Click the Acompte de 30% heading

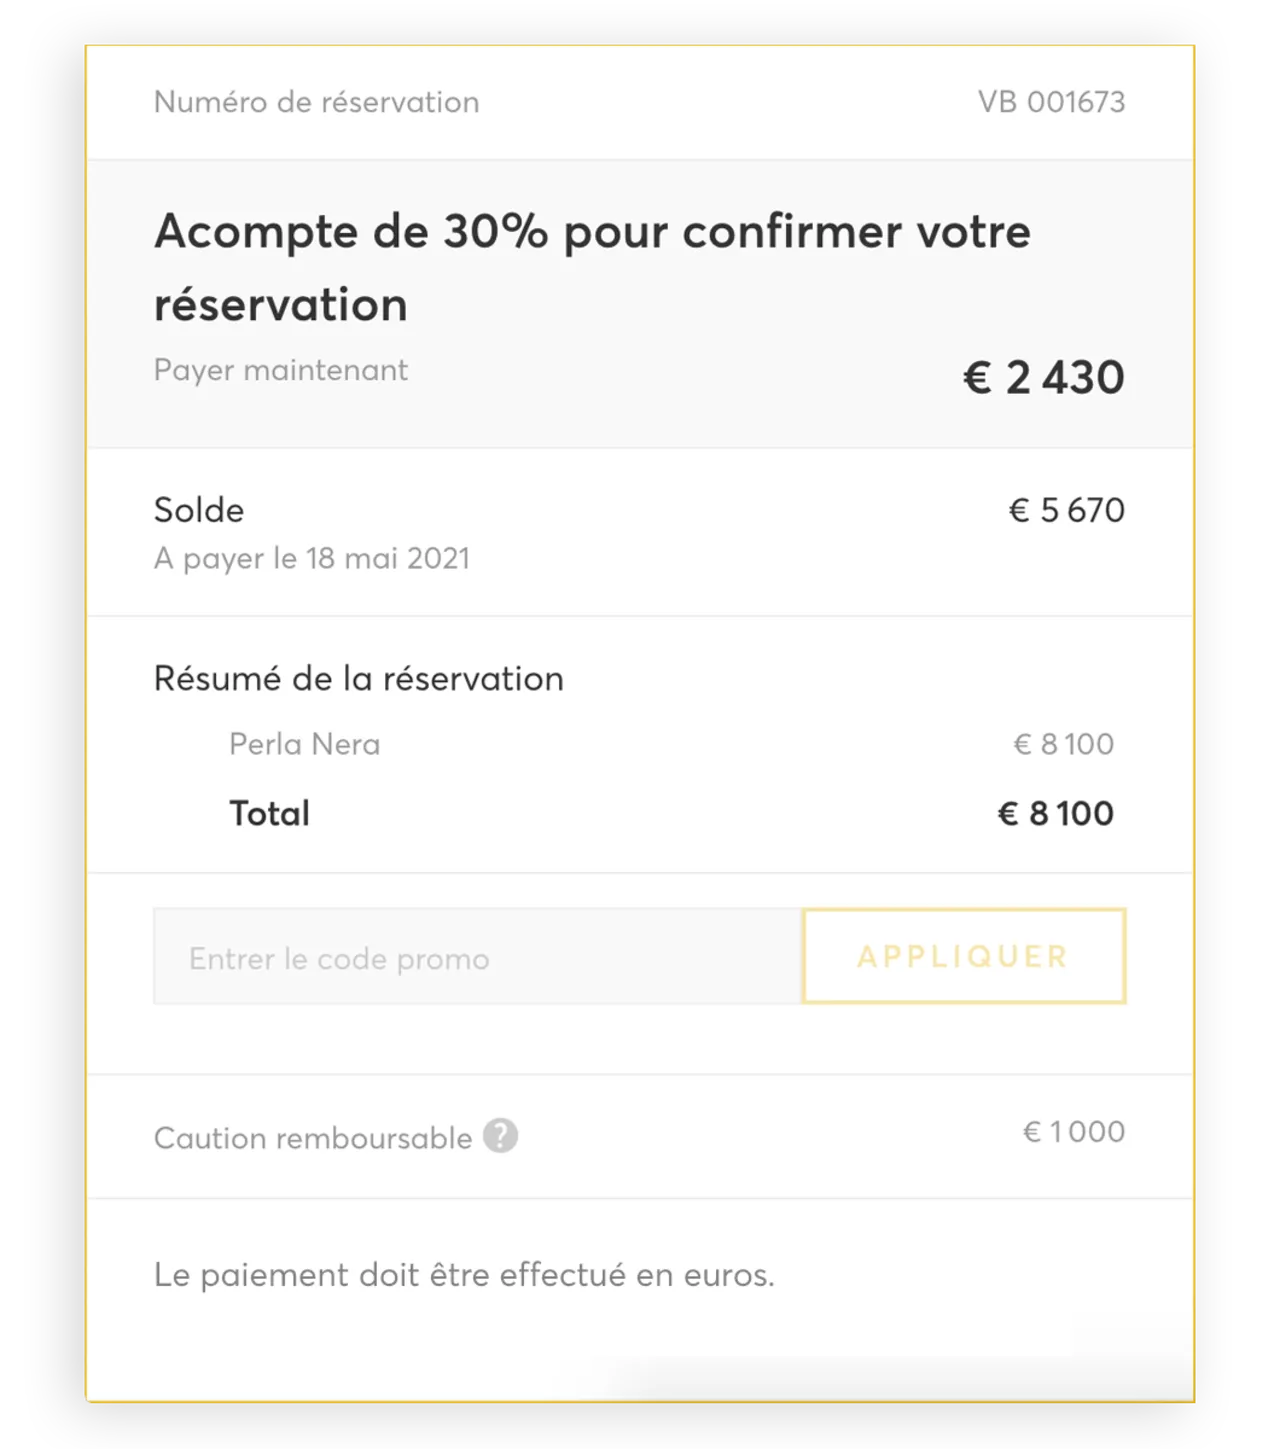pyautogui.click(x=592, y=232)
